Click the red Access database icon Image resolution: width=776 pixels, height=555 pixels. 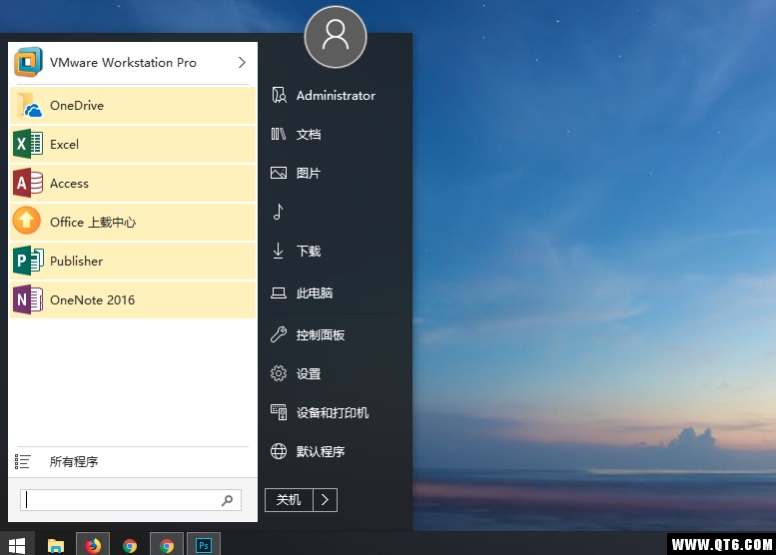(x=28, y=183)
